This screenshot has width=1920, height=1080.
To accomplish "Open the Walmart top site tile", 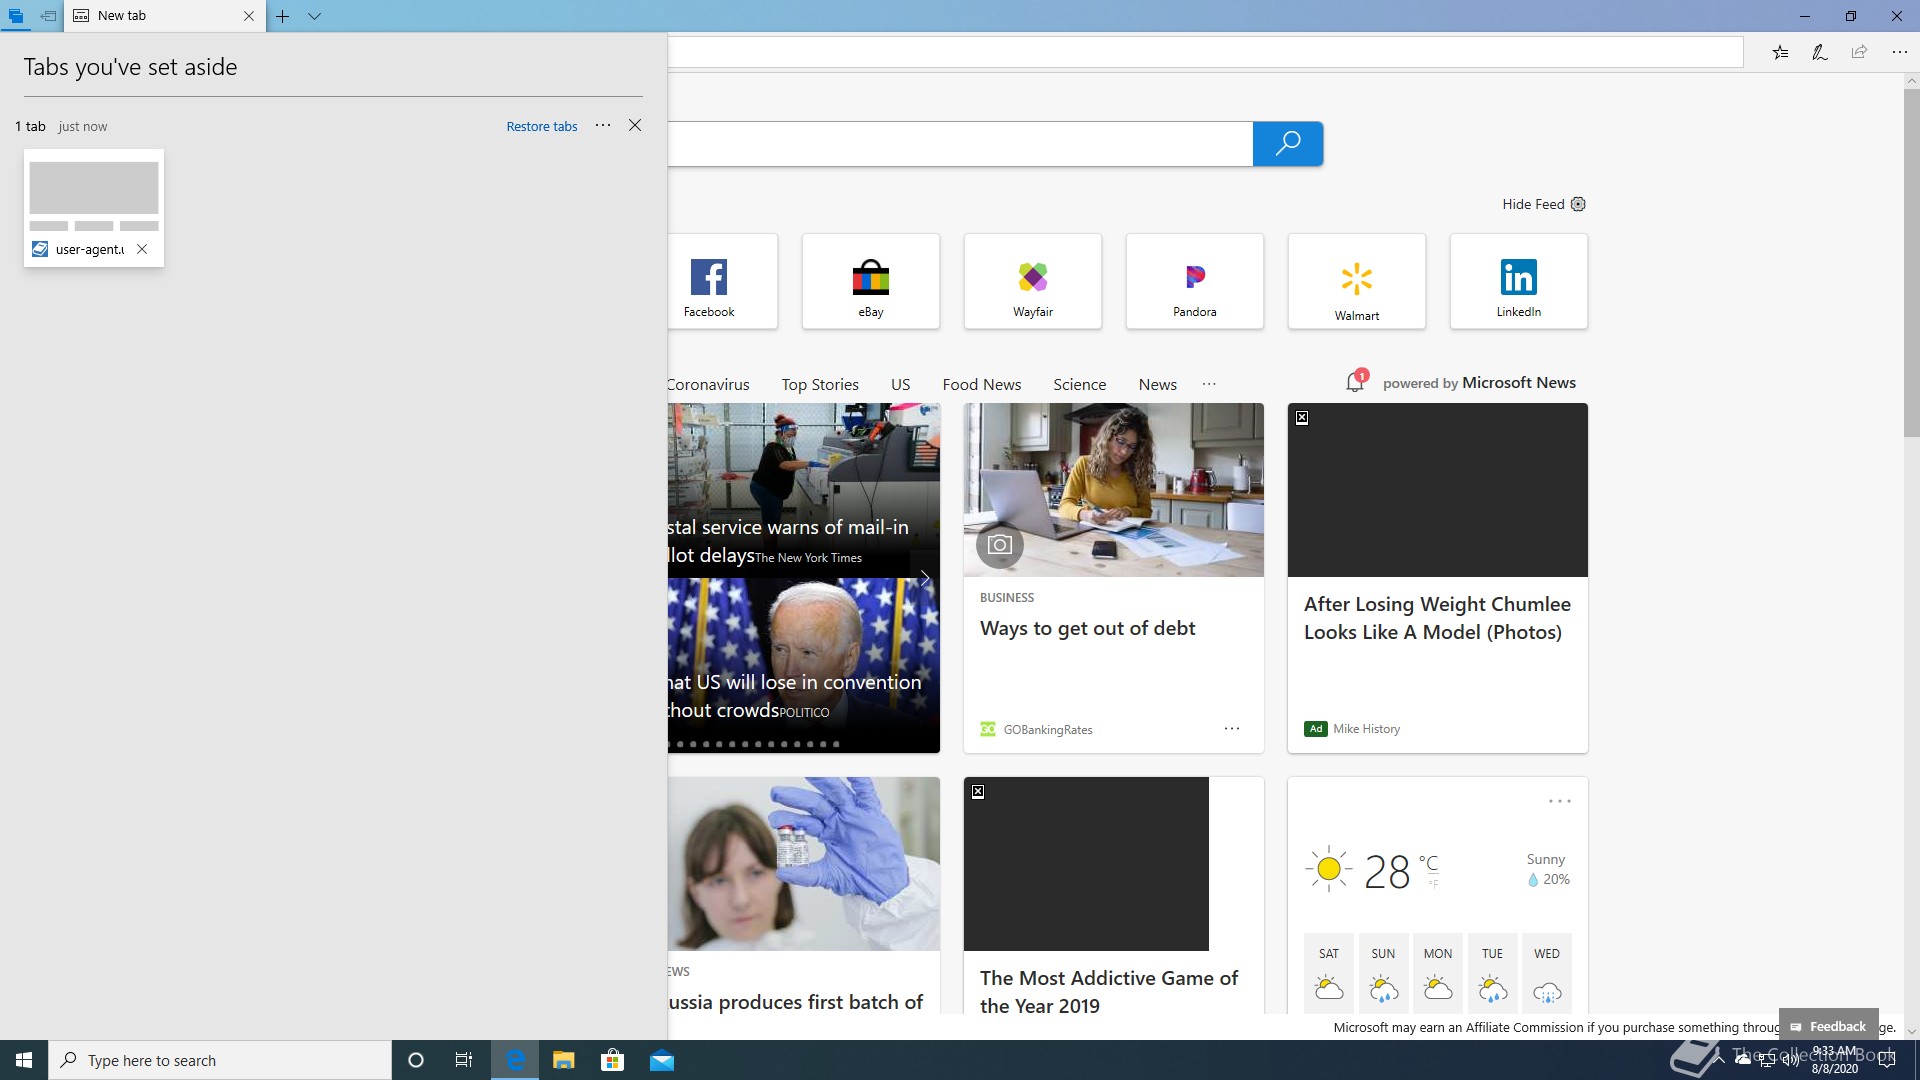I will pyautogui.click(x=1357, y=281).
